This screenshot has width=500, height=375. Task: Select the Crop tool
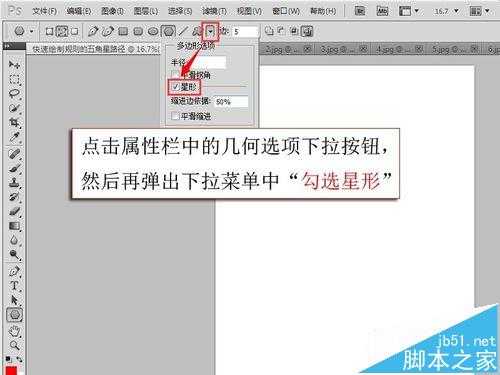tap(14, 123)
